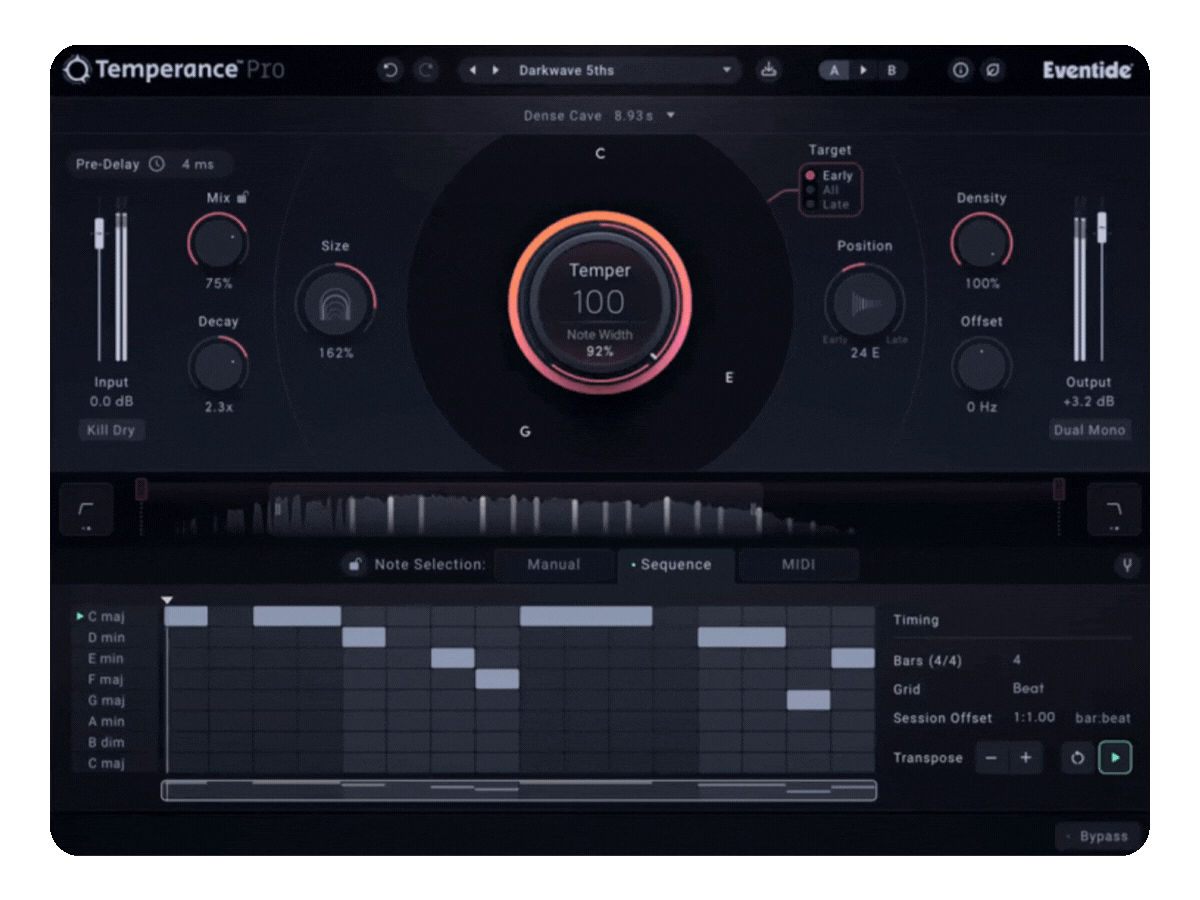Expand the Dense Cave reverb menu
The image size is (1200, 900).
click(x=671, y=116)
